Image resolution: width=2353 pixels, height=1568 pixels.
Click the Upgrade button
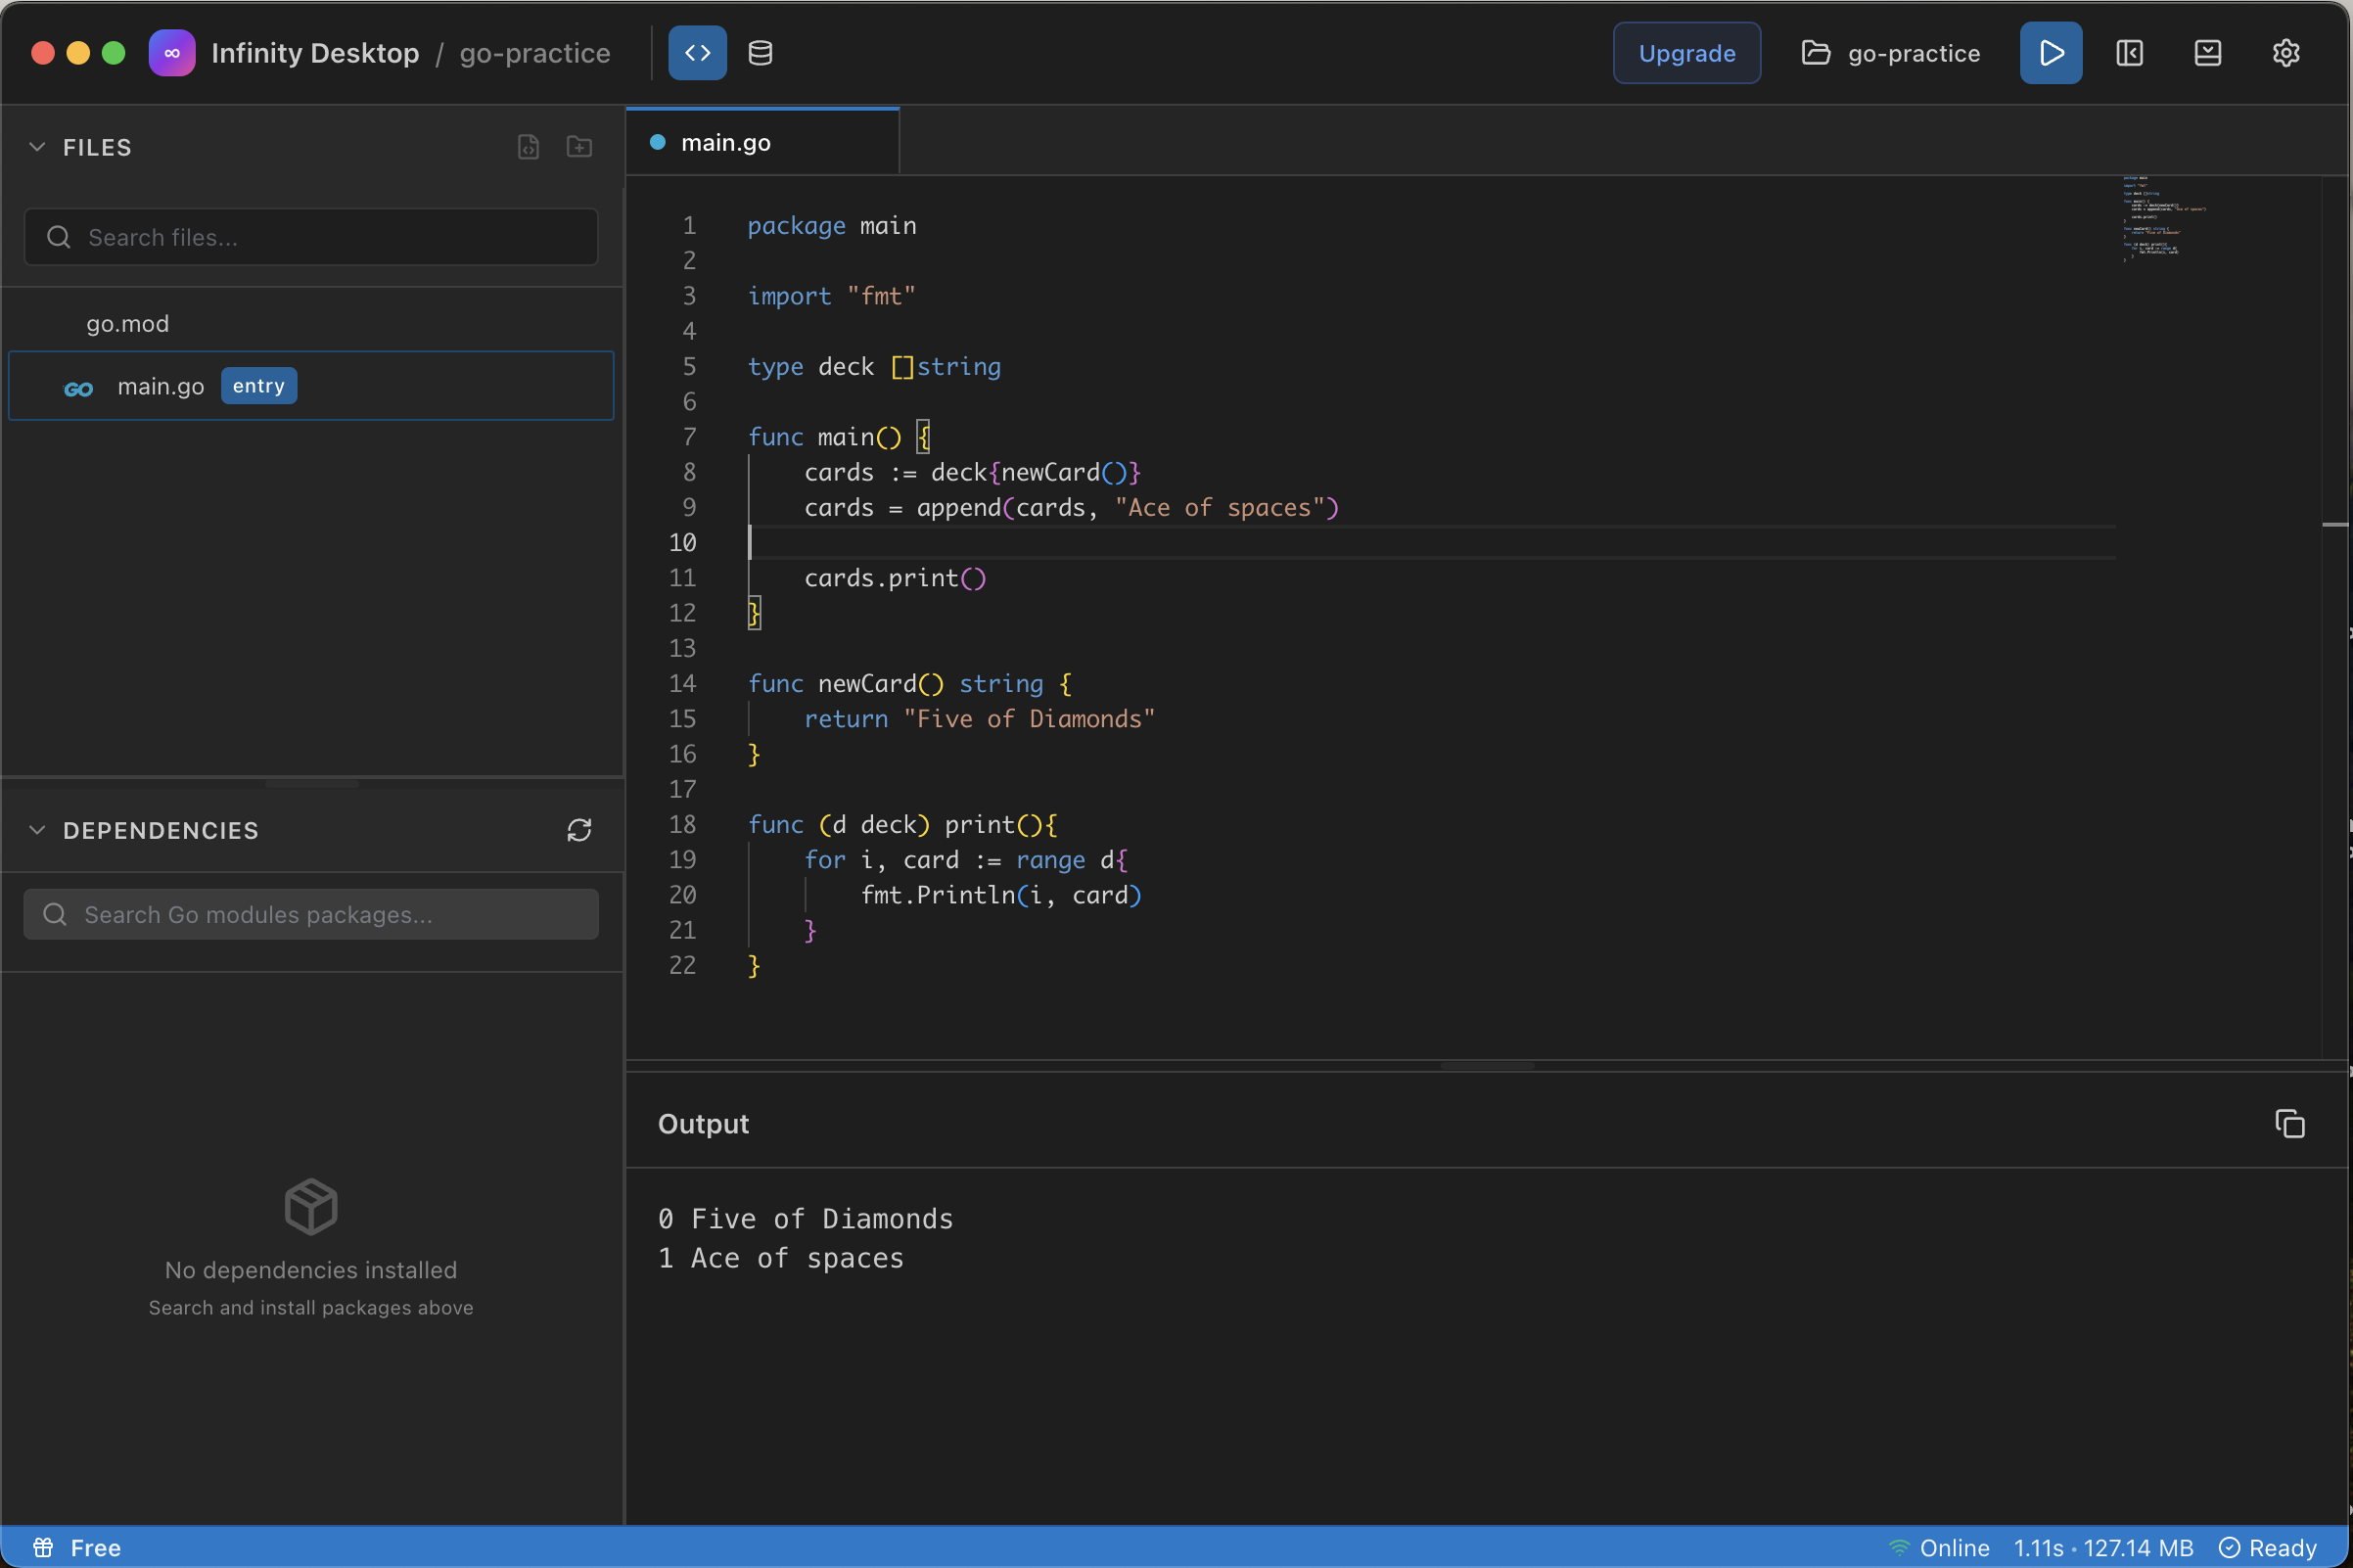click(1686, 52)
